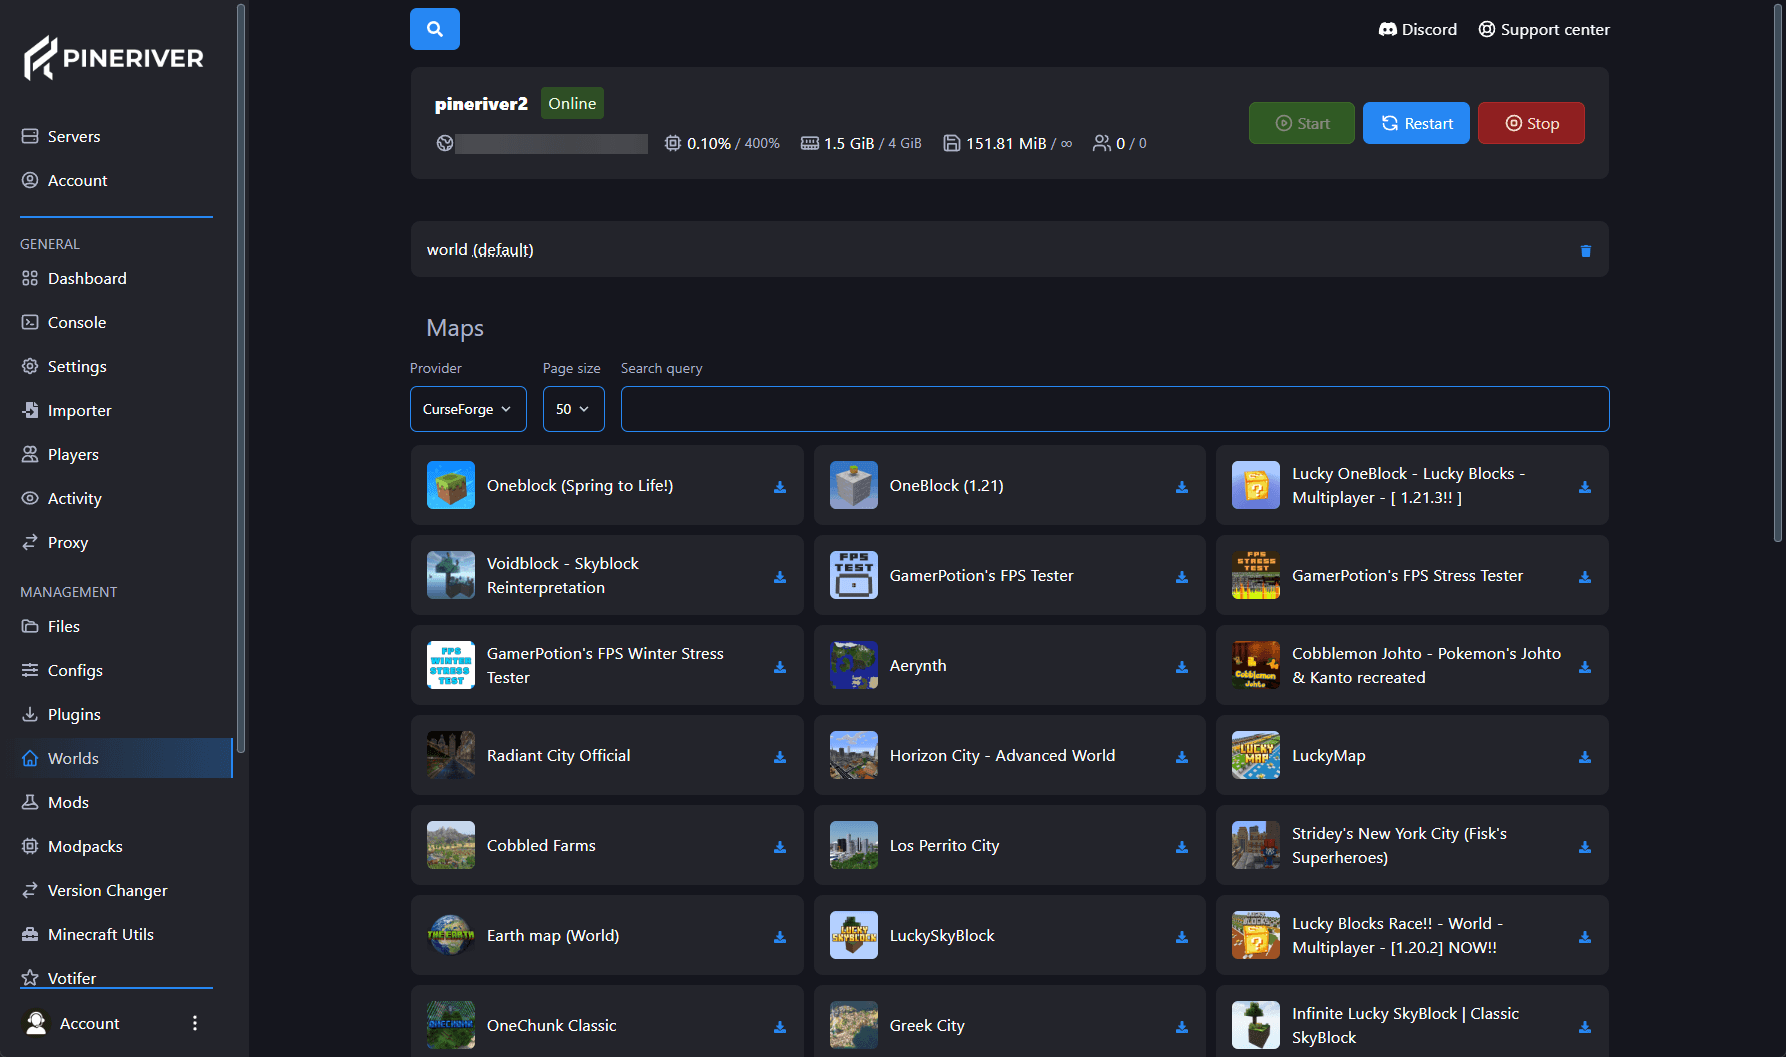This screenshot has width=1786, height=1057.
Task: Download Horizon City Advanced World map
Action: point(1182,757)
